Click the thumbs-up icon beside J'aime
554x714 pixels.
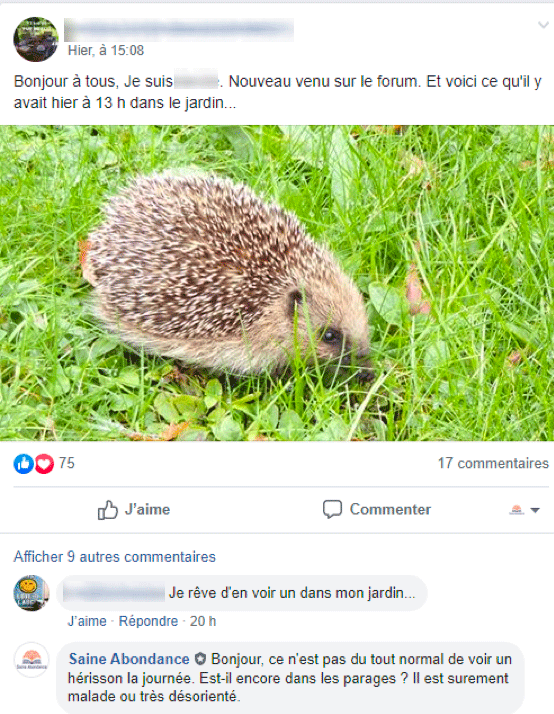[x=107, y=510]
